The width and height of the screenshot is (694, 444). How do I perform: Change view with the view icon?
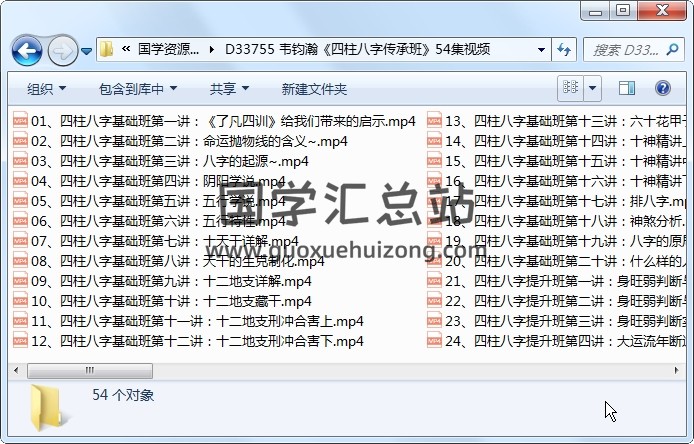(570, 88)
